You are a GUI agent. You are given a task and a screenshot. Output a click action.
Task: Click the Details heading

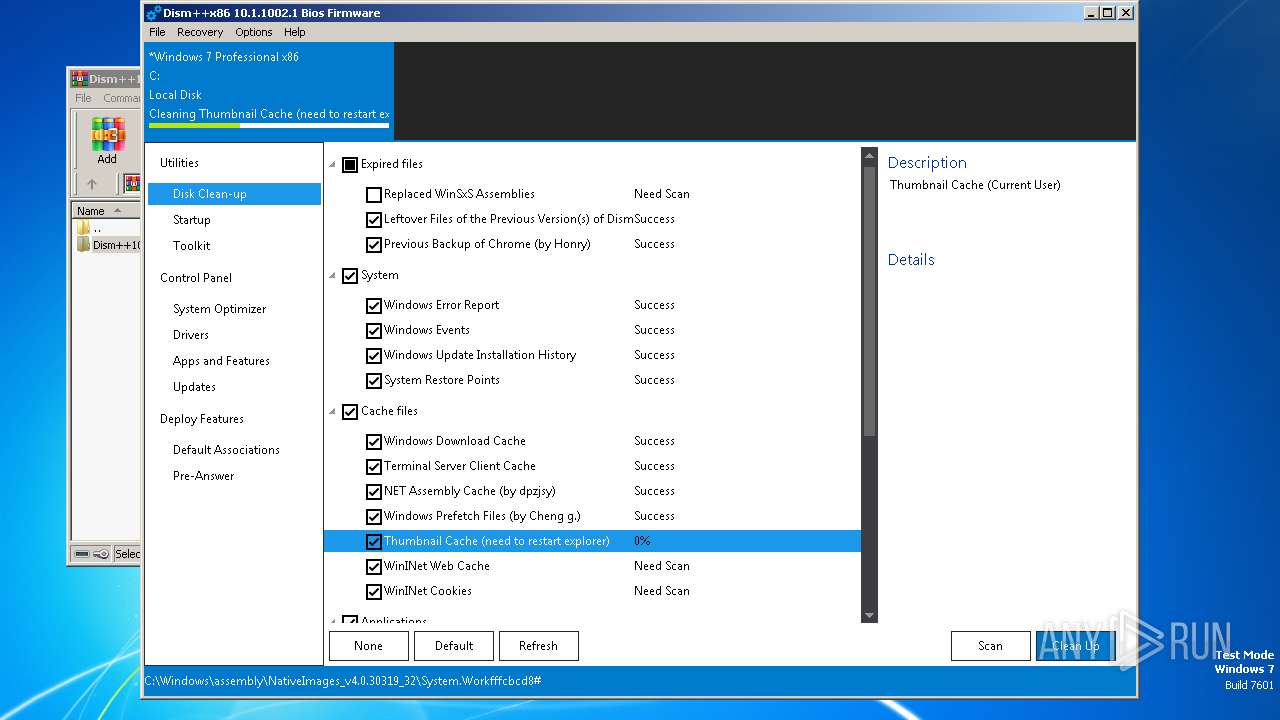tap(911, 260)
